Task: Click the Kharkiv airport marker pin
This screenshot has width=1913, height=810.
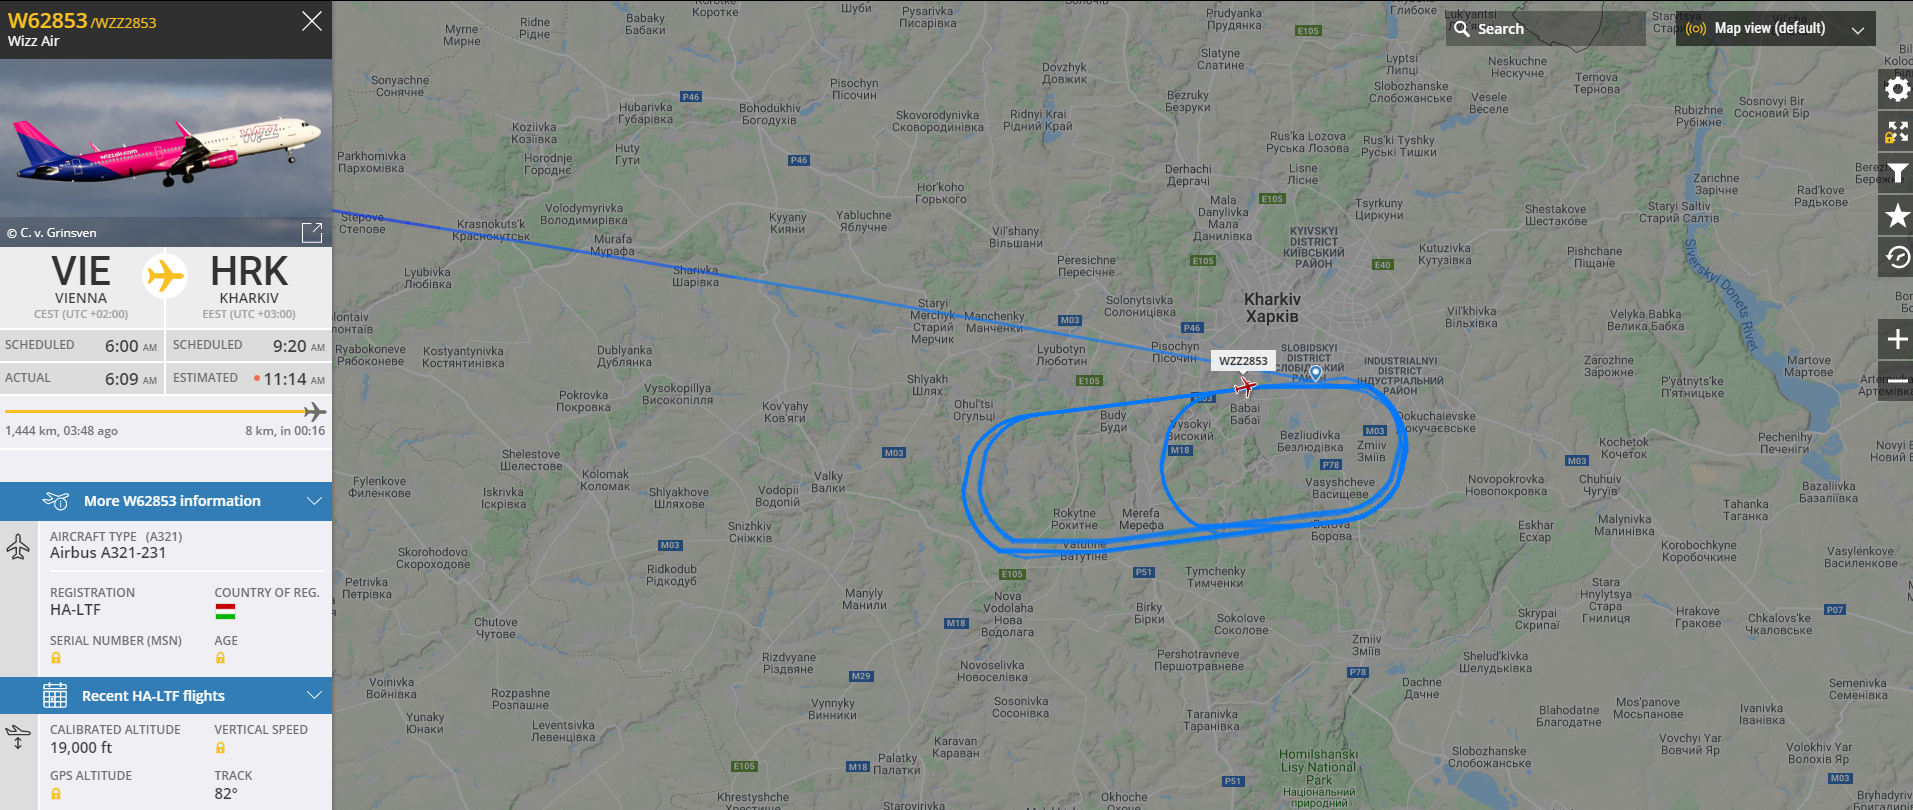Action: [1316, 373]
